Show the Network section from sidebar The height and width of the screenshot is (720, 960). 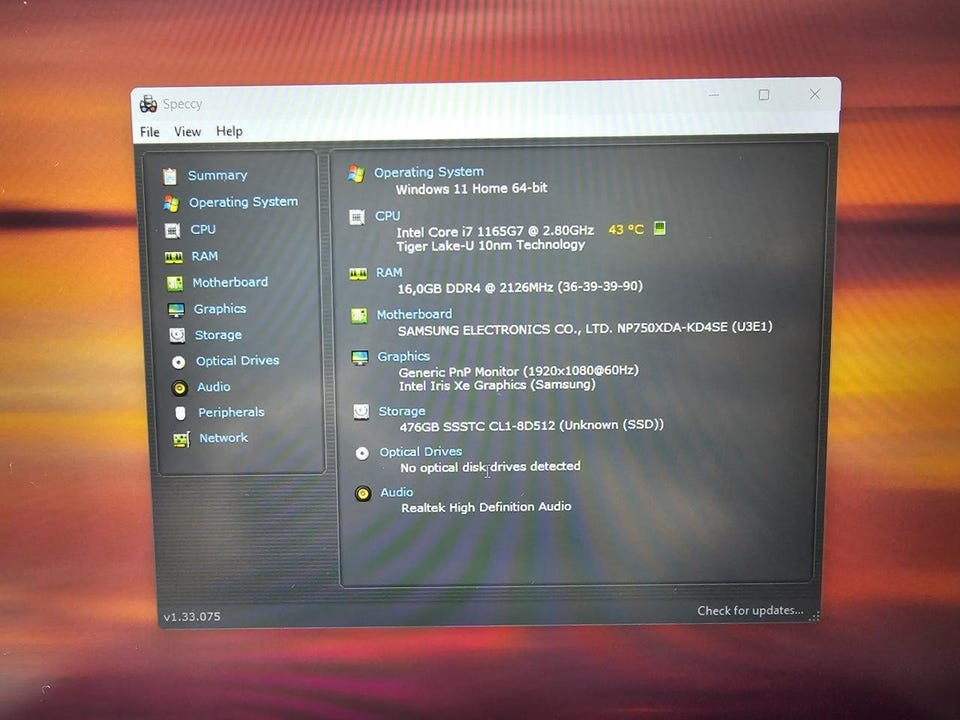coord(223,438)
